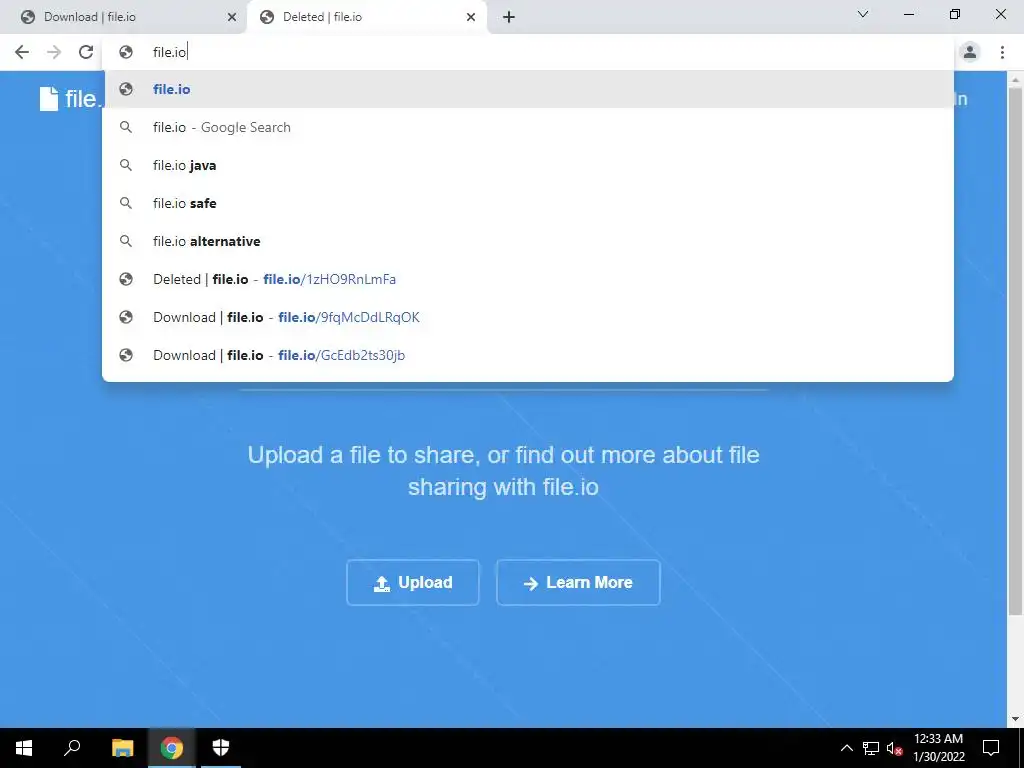1024x768 pixels.
Task: Open history entry file.io/1zHO9RnLmFa
Action: pos(528,279)
